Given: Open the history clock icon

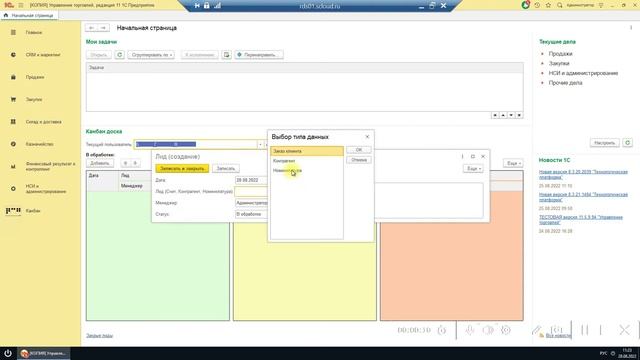Looking at the screenshot, I should tap(537, 5).
